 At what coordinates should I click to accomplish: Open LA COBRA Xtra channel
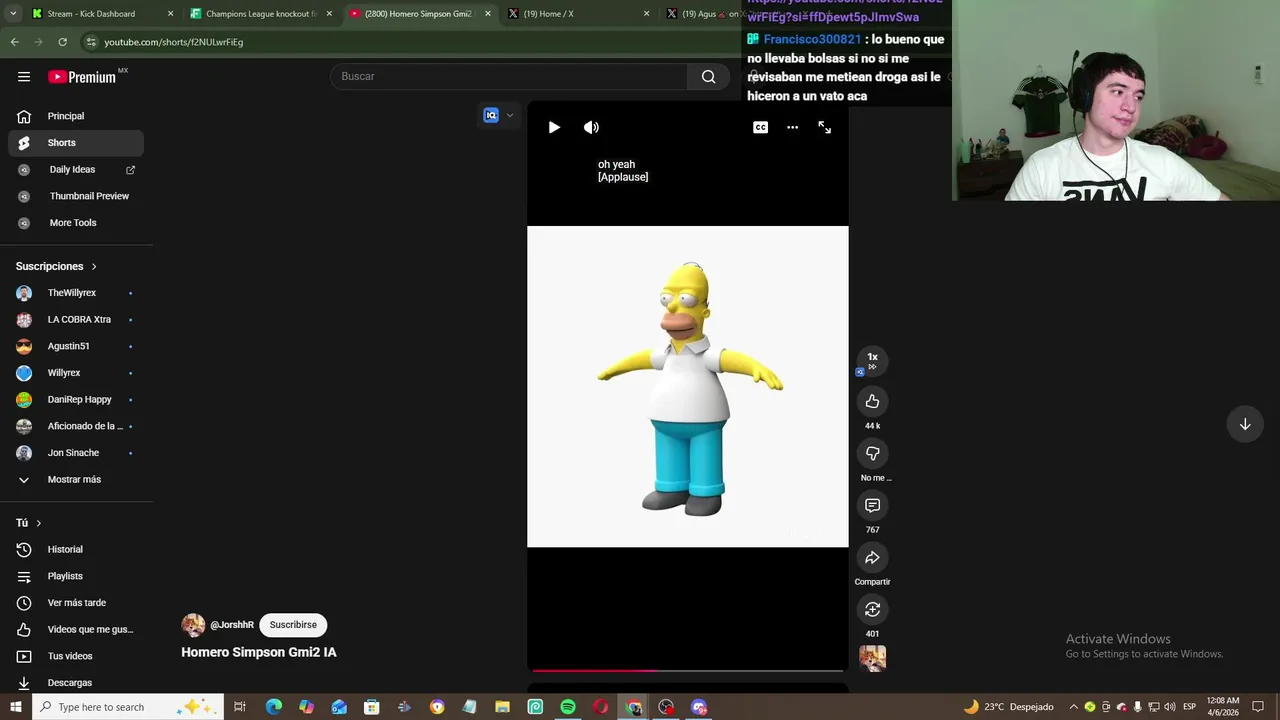(76, 319)
